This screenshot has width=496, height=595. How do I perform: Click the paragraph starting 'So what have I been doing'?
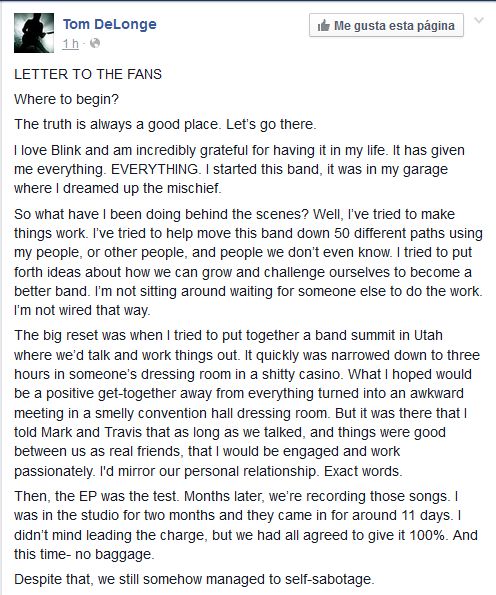[248, 262]
